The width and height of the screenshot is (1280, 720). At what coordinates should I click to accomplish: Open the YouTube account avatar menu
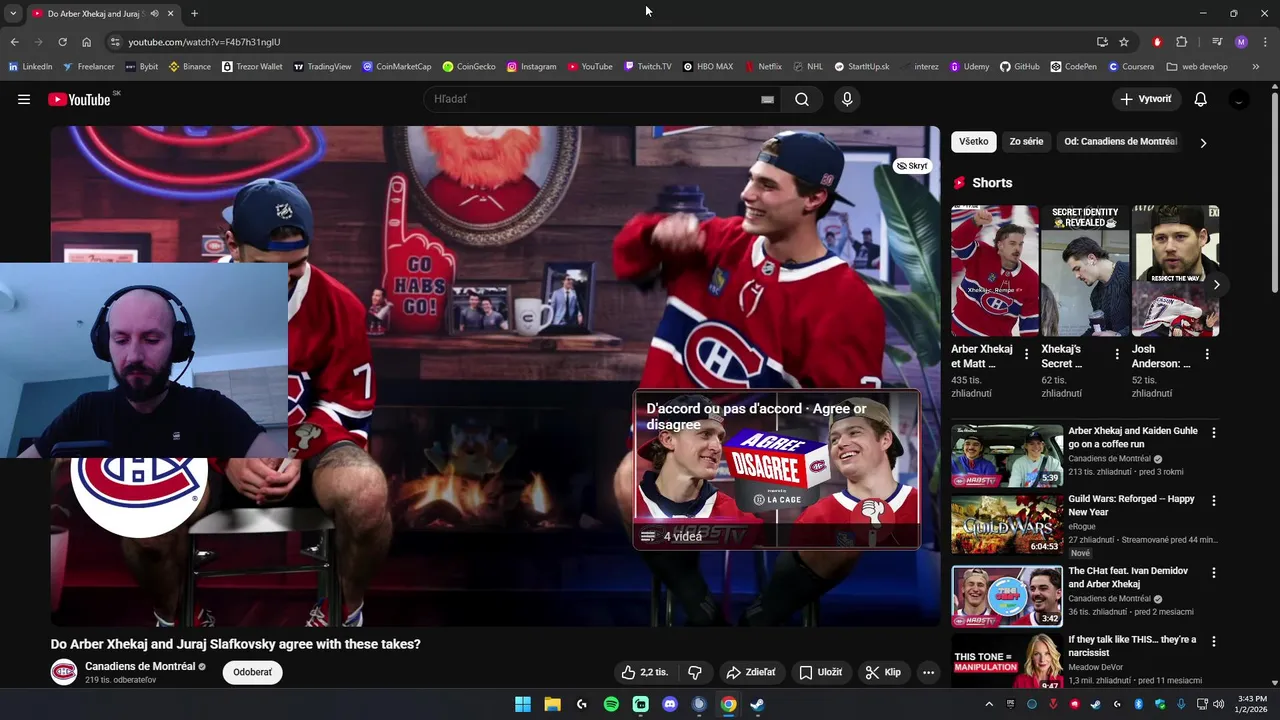pyautogui.click(x=1239, y=99)
